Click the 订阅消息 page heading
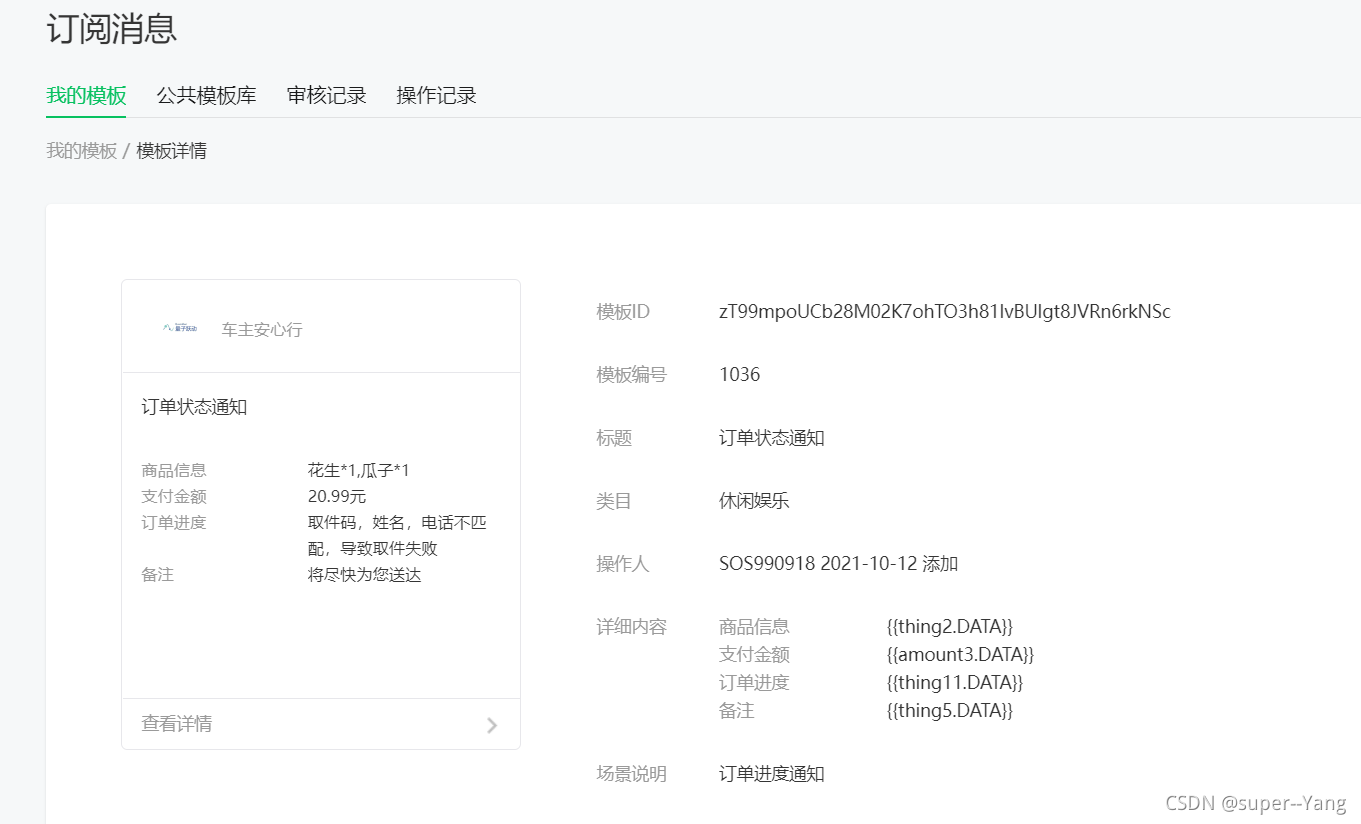Viewport: 1361px width, 824px height. [x=112, y=28]
